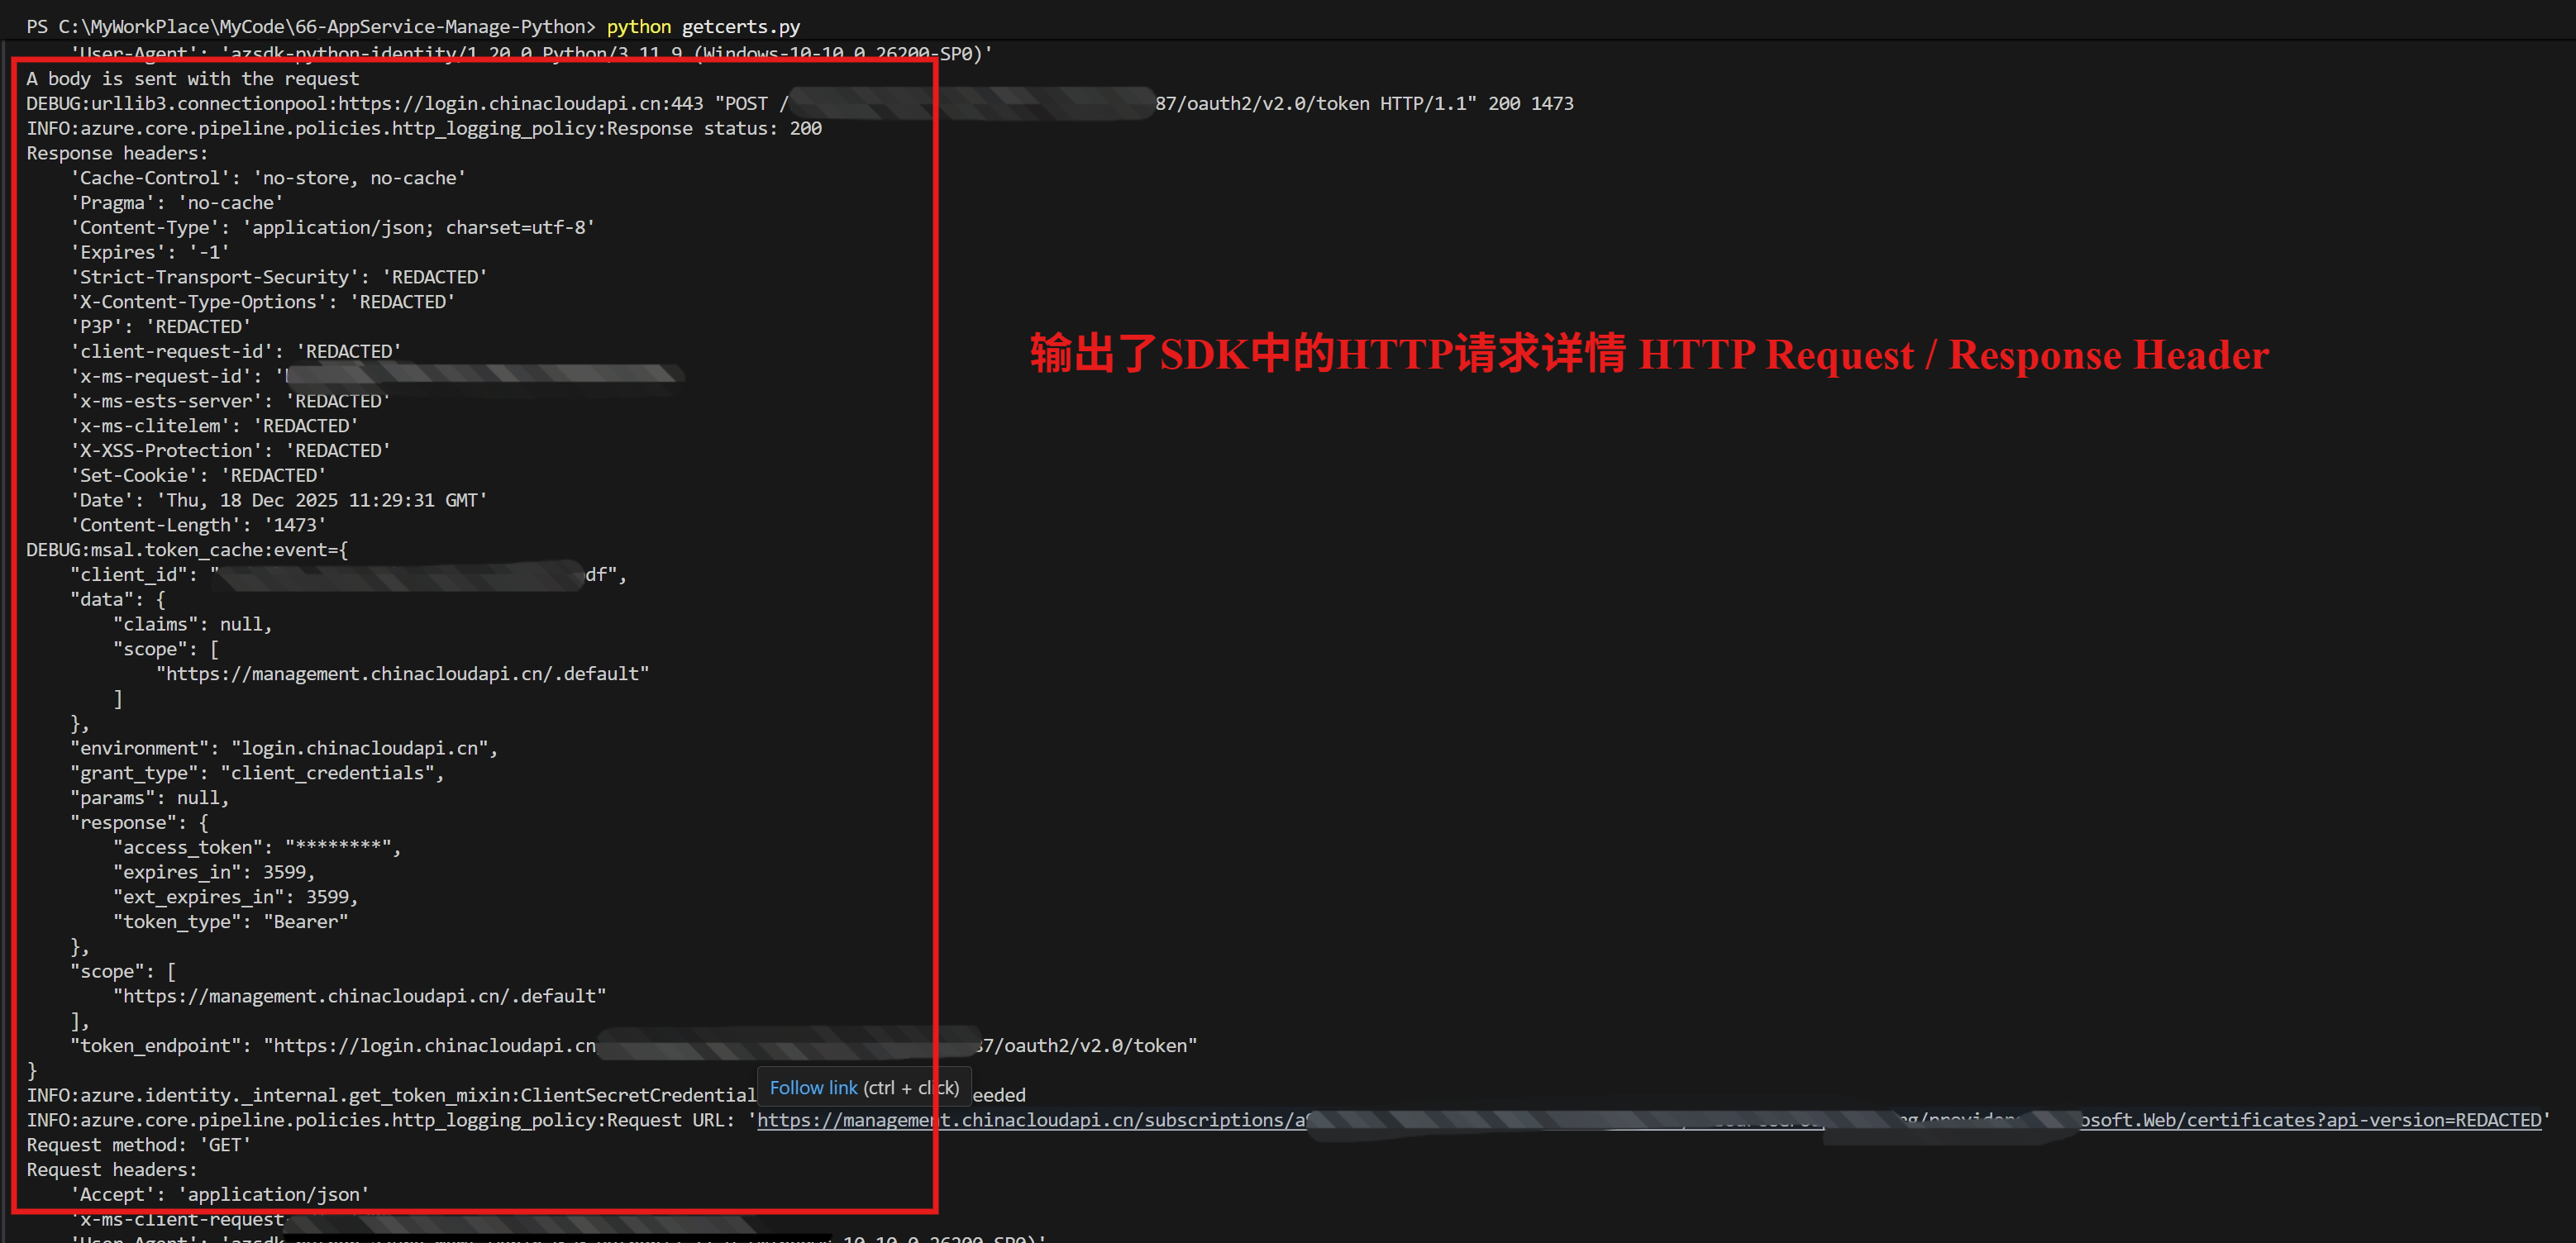Click the 'Follow link' tooltip text
Screen dimensions: 2576x1243
(x=813, y=1088)
